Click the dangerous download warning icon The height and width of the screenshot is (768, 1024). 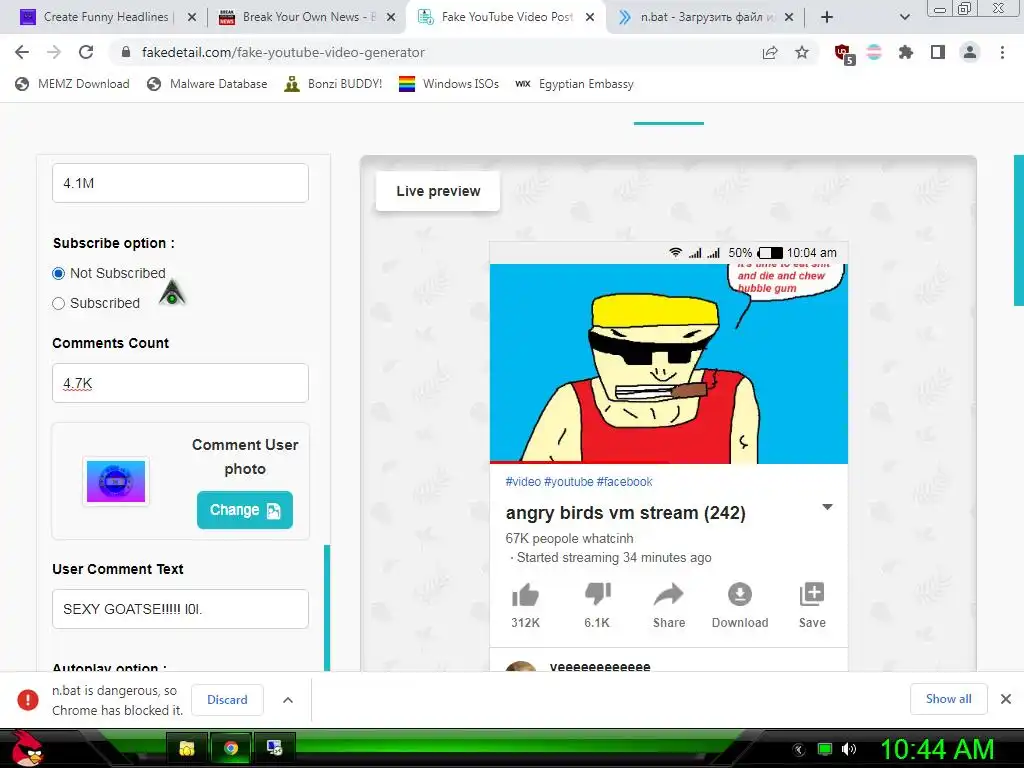(x=28, y=699)
